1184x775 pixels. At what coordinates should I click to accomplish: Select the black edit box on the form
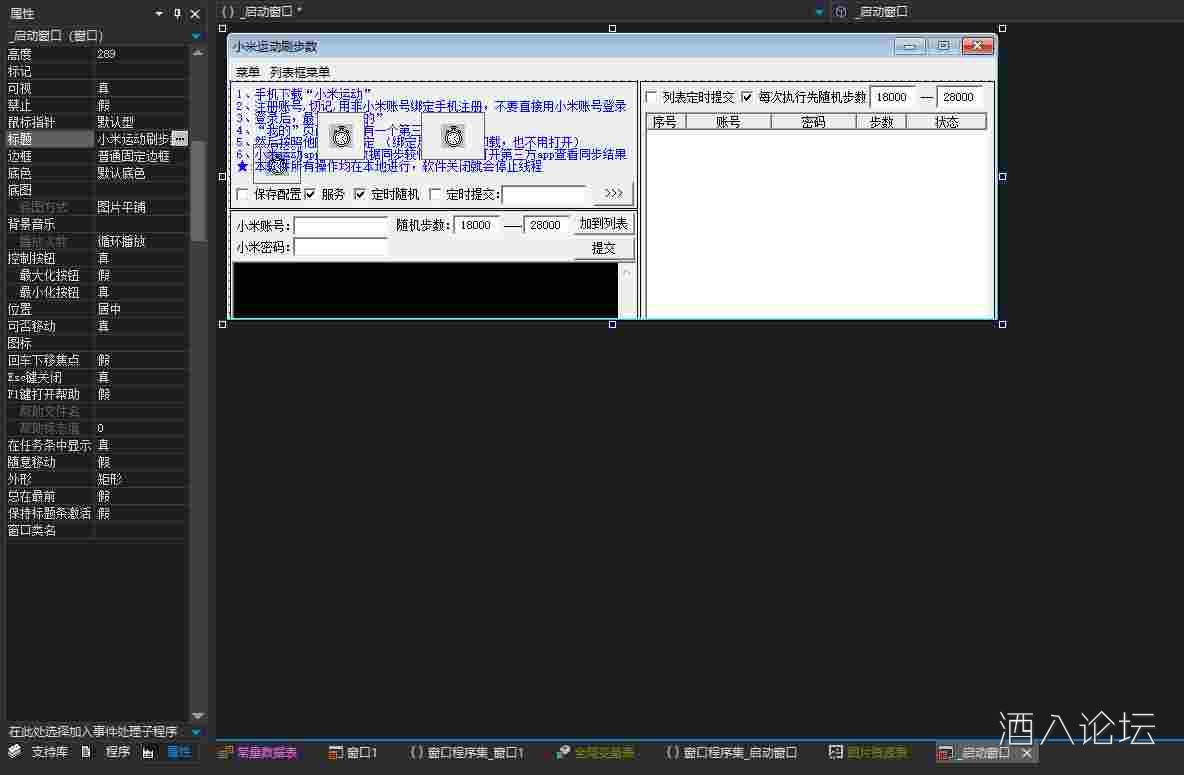click(x=425, y=290)
